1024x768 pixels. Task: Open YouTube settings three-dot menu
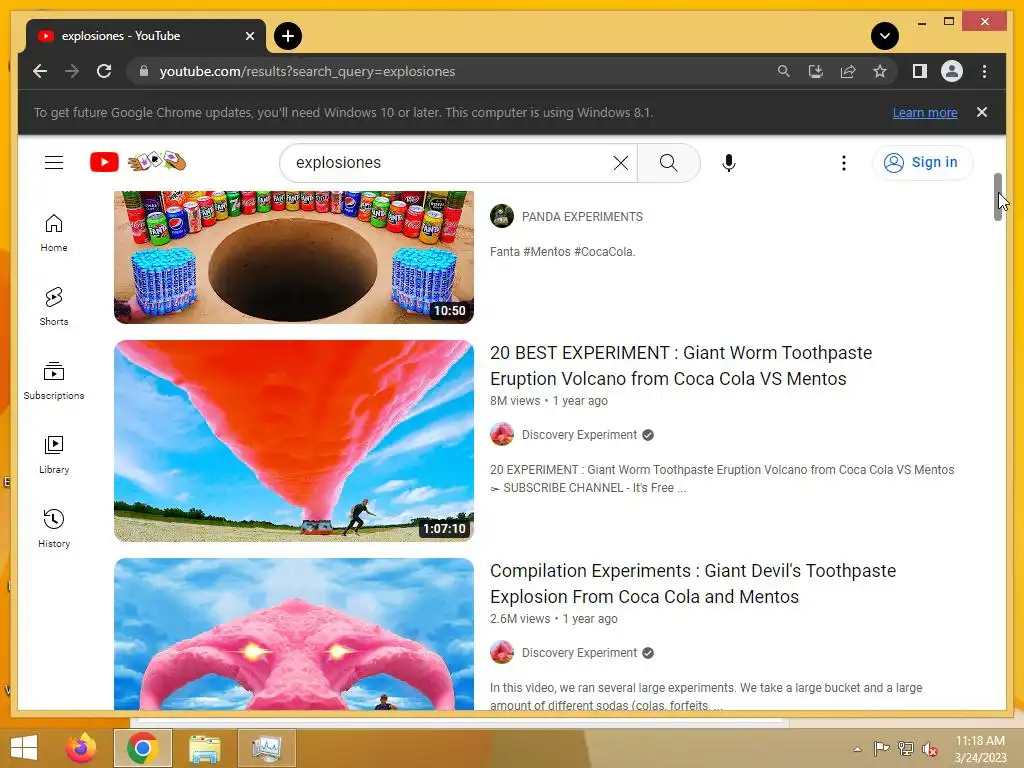(x=844, y=163)
